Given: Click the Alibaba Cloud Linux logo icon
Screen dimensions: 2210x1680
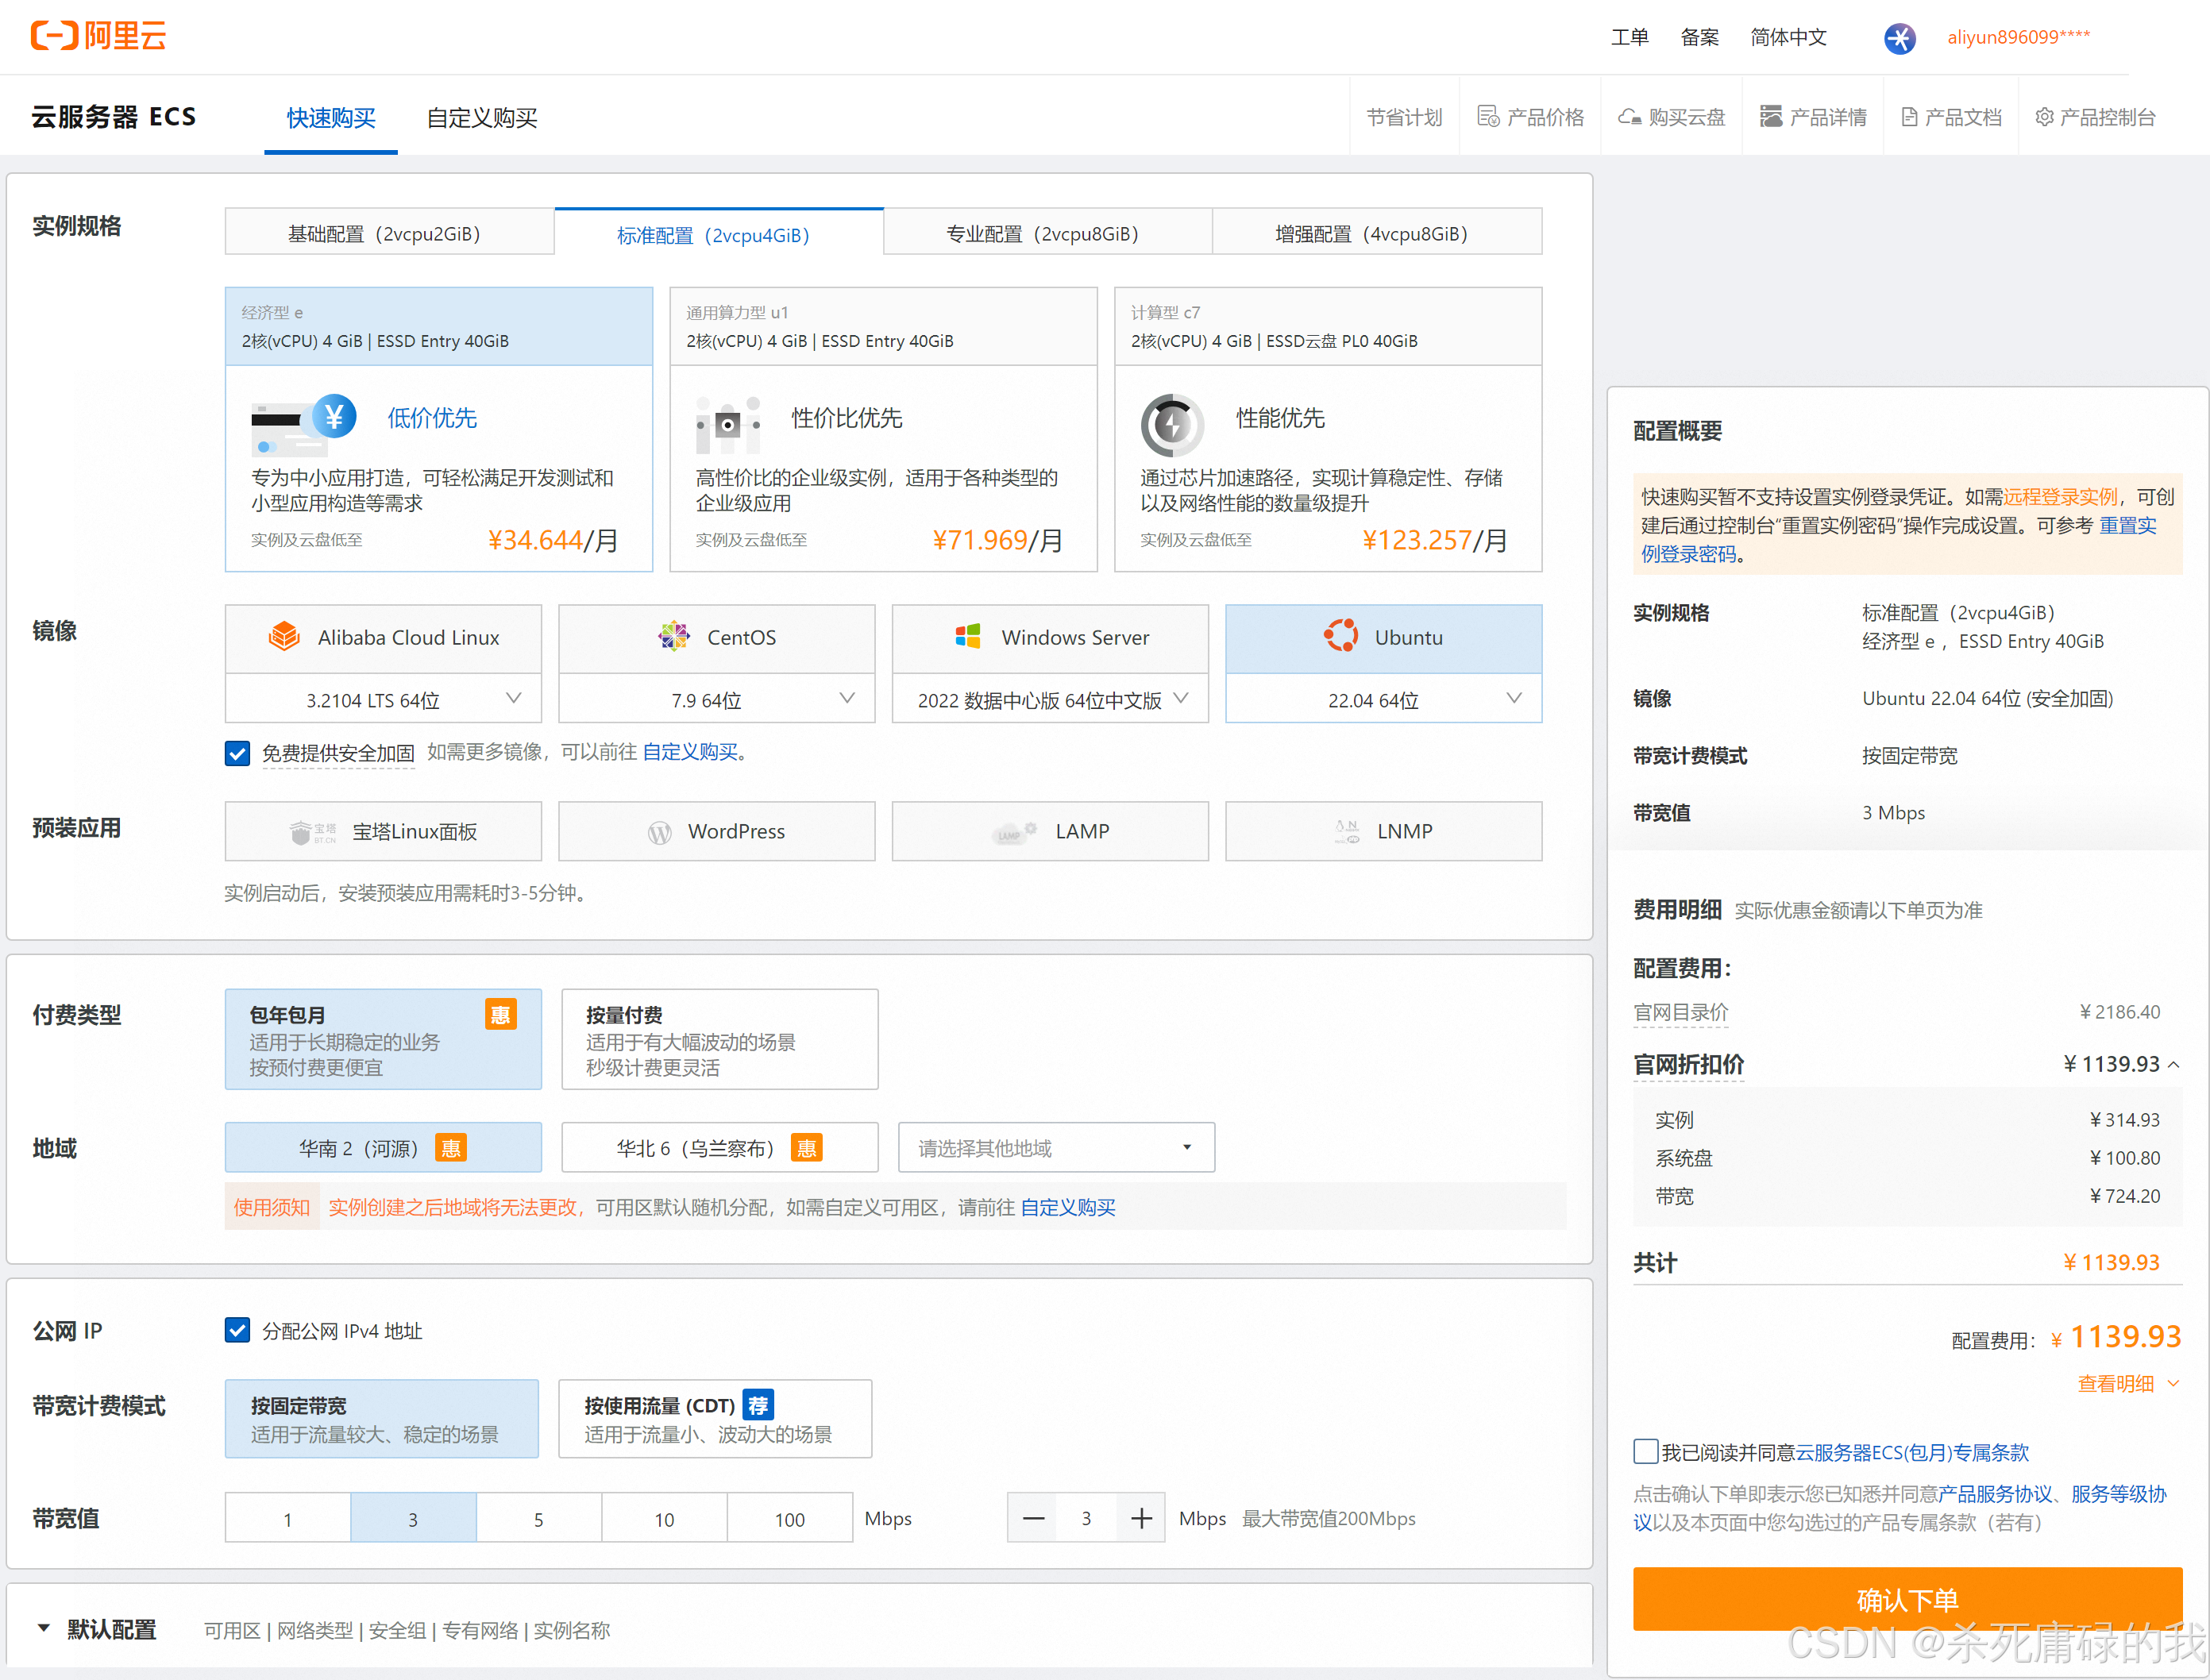Looking at the screenshot, I should tap(285, 637).
